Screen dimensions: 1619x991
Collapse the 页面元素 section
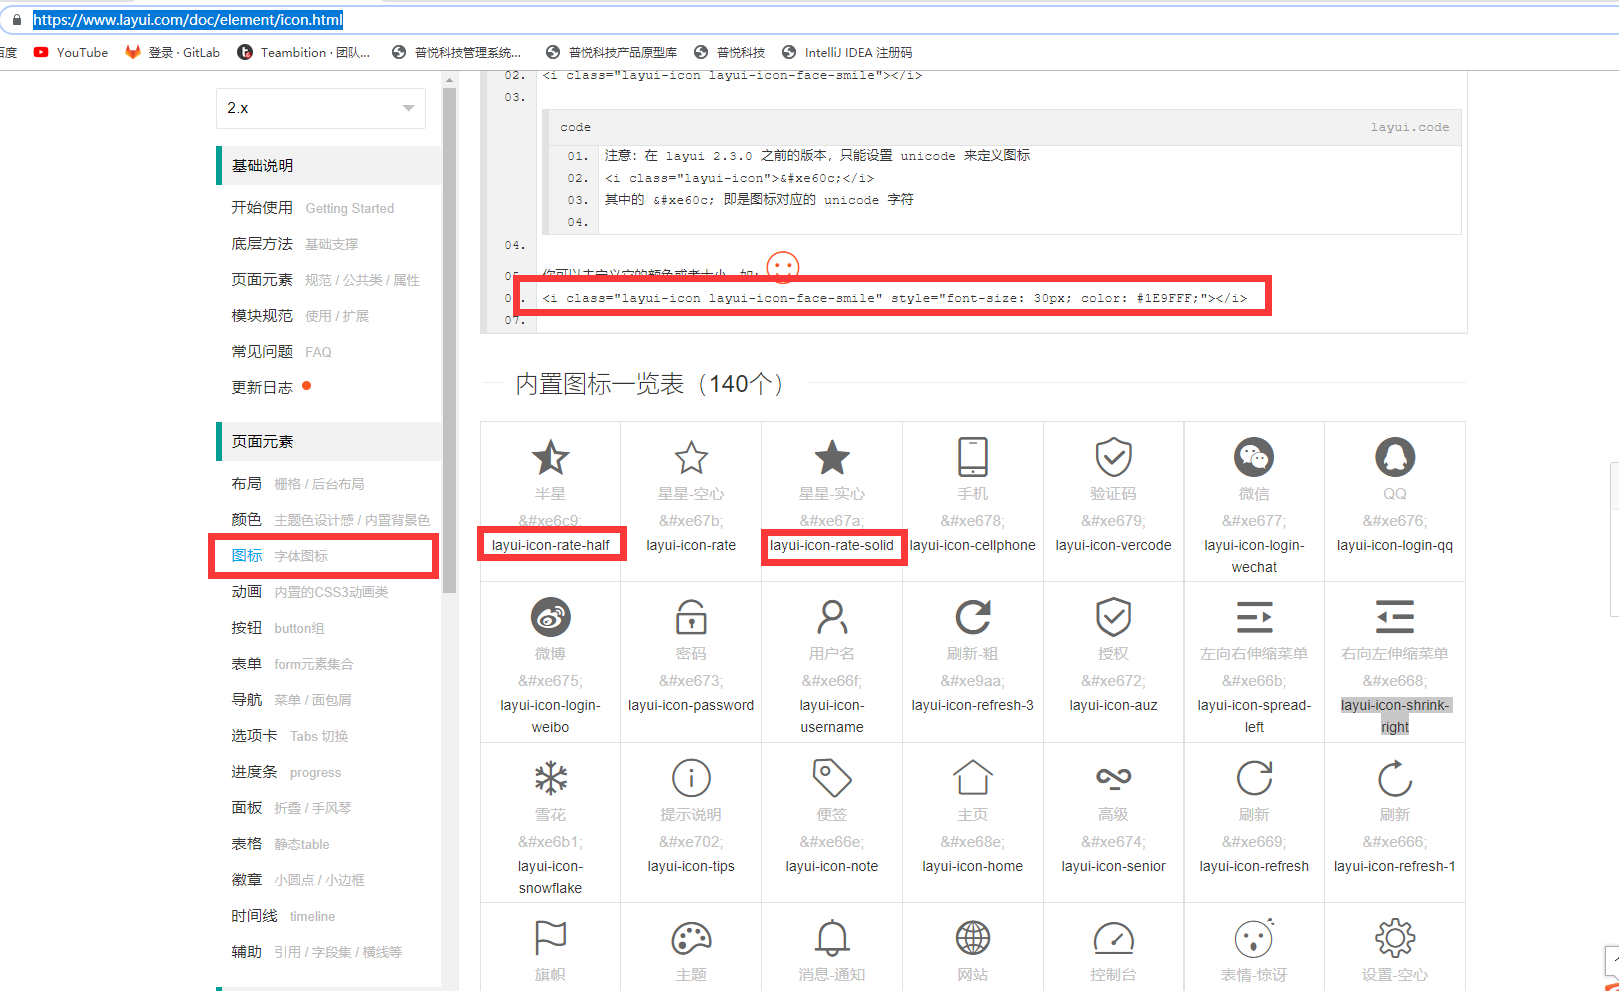tap(262, 441)
